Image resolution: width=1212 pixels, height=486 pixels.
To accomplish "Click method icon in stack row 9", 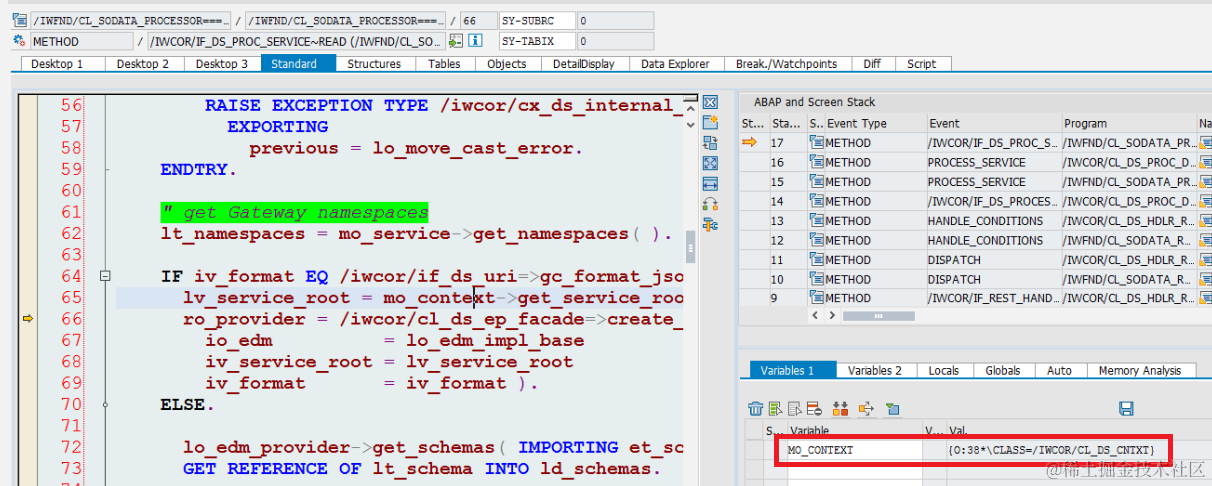I will pyautogui.click(x=816, y=298).
